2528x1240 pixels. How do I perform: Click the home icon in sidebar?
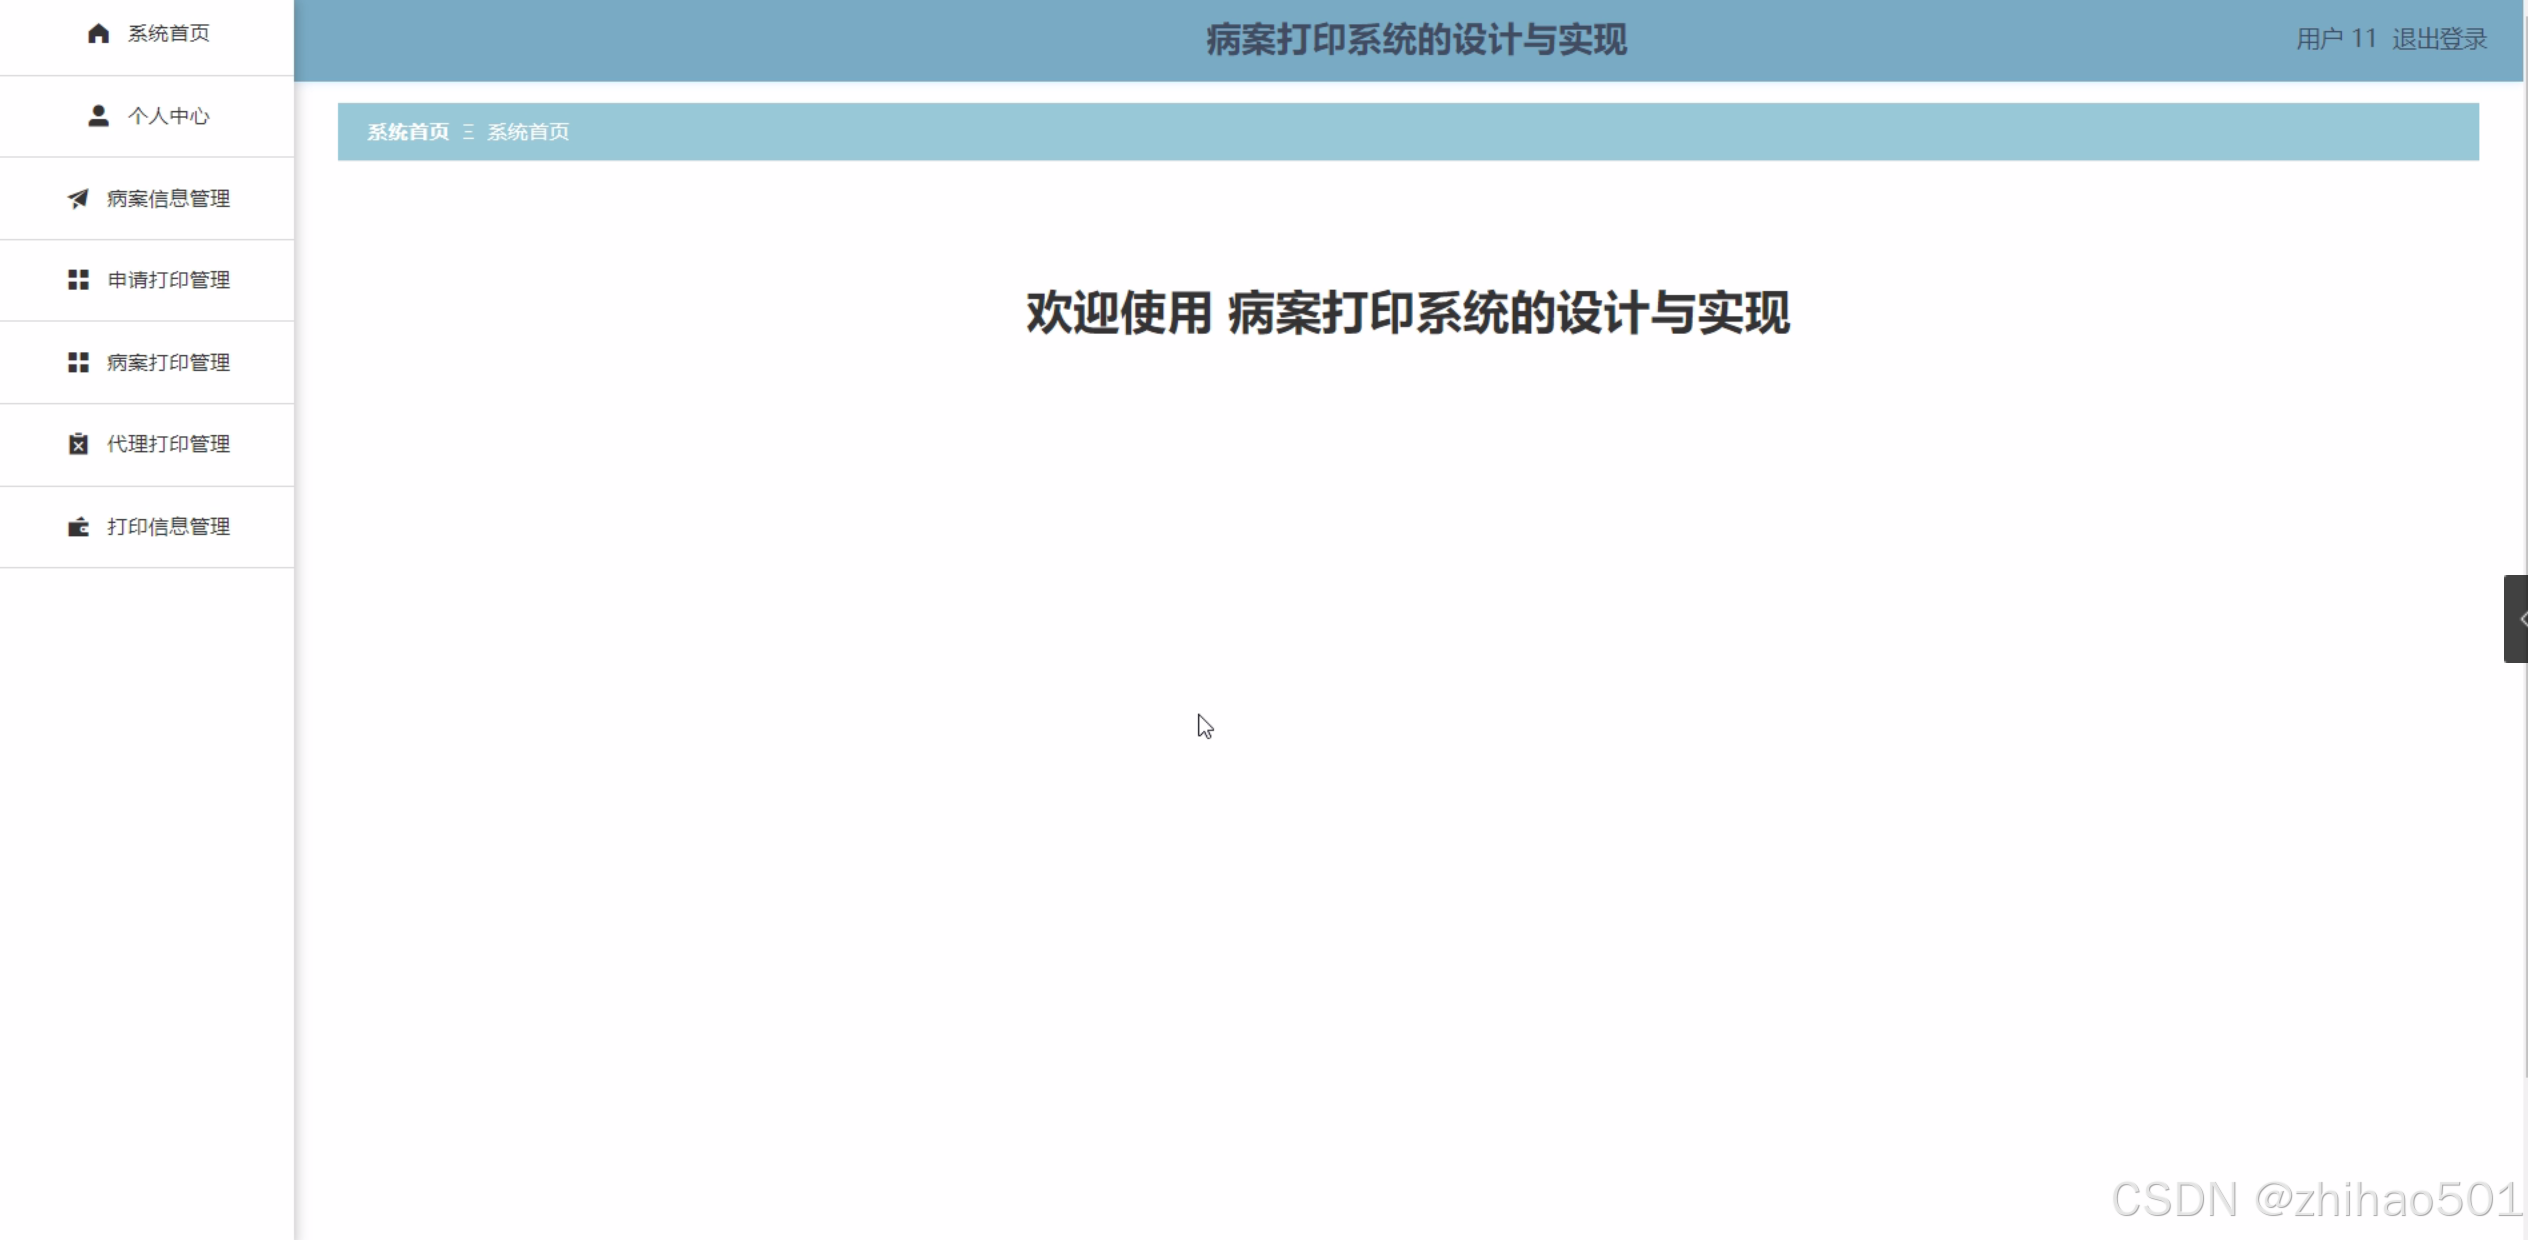pos(98,34)
